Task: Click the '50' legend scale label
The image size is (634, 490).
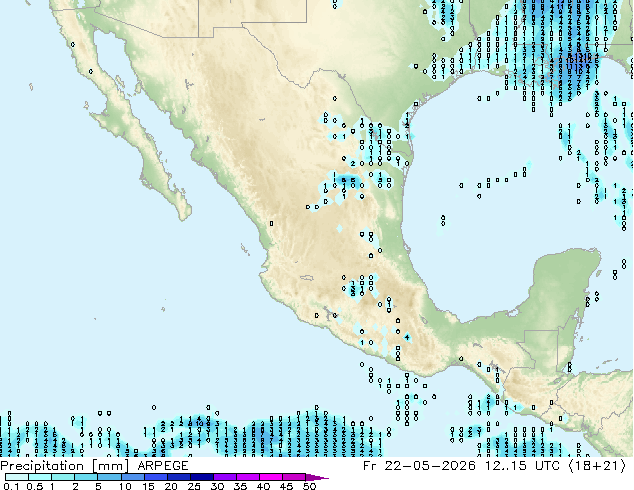Action: coord(309,486)
